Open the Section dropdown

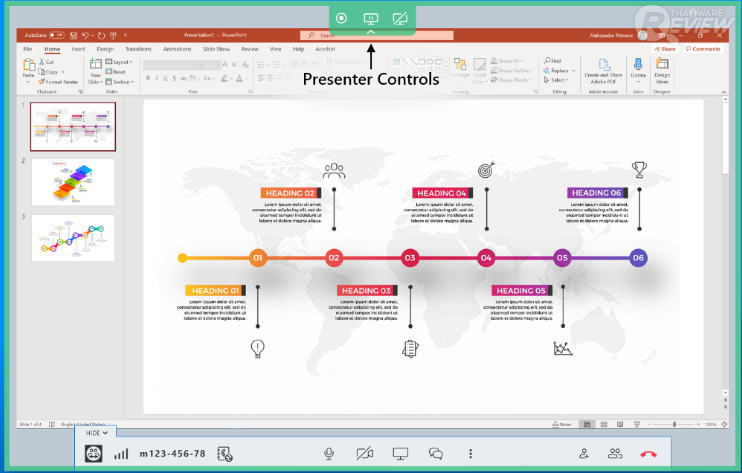[120, 82]
